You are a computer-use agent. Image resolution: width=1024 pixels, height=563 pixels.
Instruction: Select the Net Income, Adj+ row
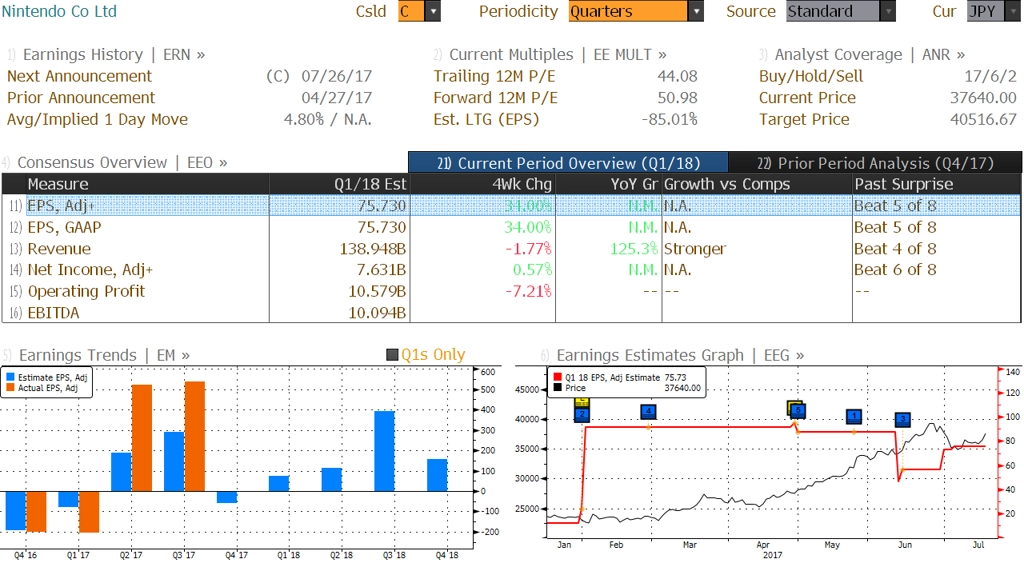(511, 270)
